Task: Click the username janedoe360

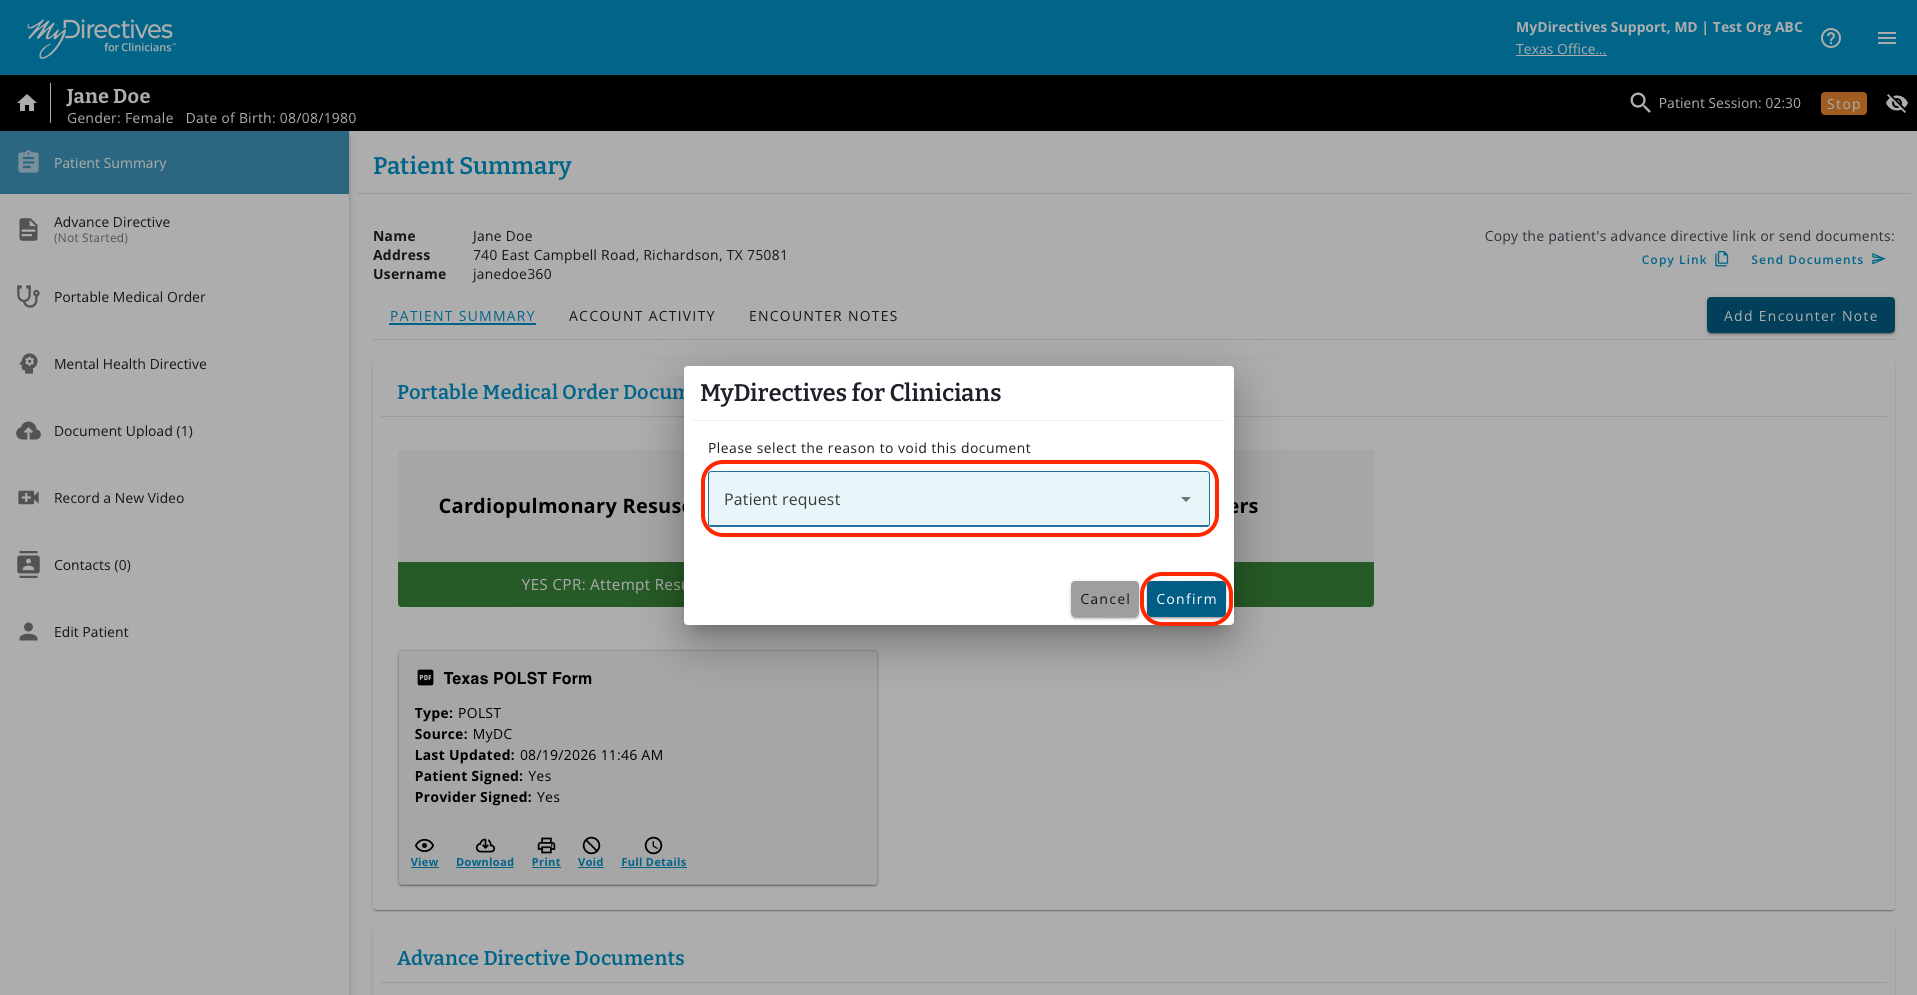Action: pyautogui.click(x=512, y=274)
